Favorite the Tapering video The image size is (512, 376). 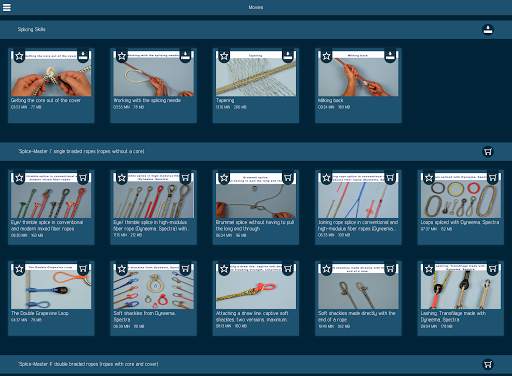tap(224, 56)
